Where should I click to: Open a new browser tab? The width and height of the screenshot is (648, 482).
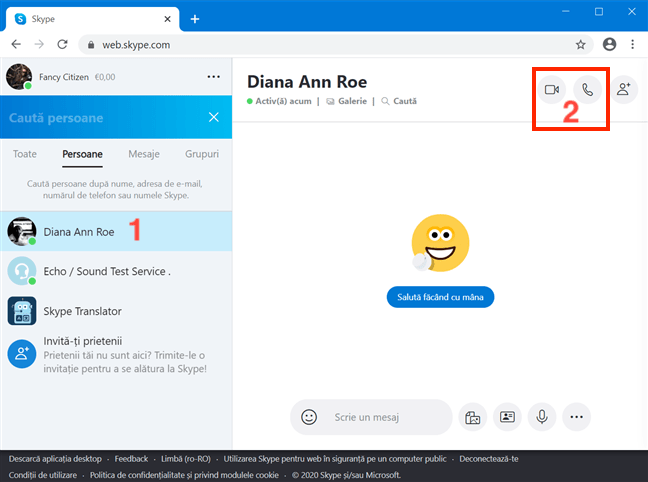(195, 19)
